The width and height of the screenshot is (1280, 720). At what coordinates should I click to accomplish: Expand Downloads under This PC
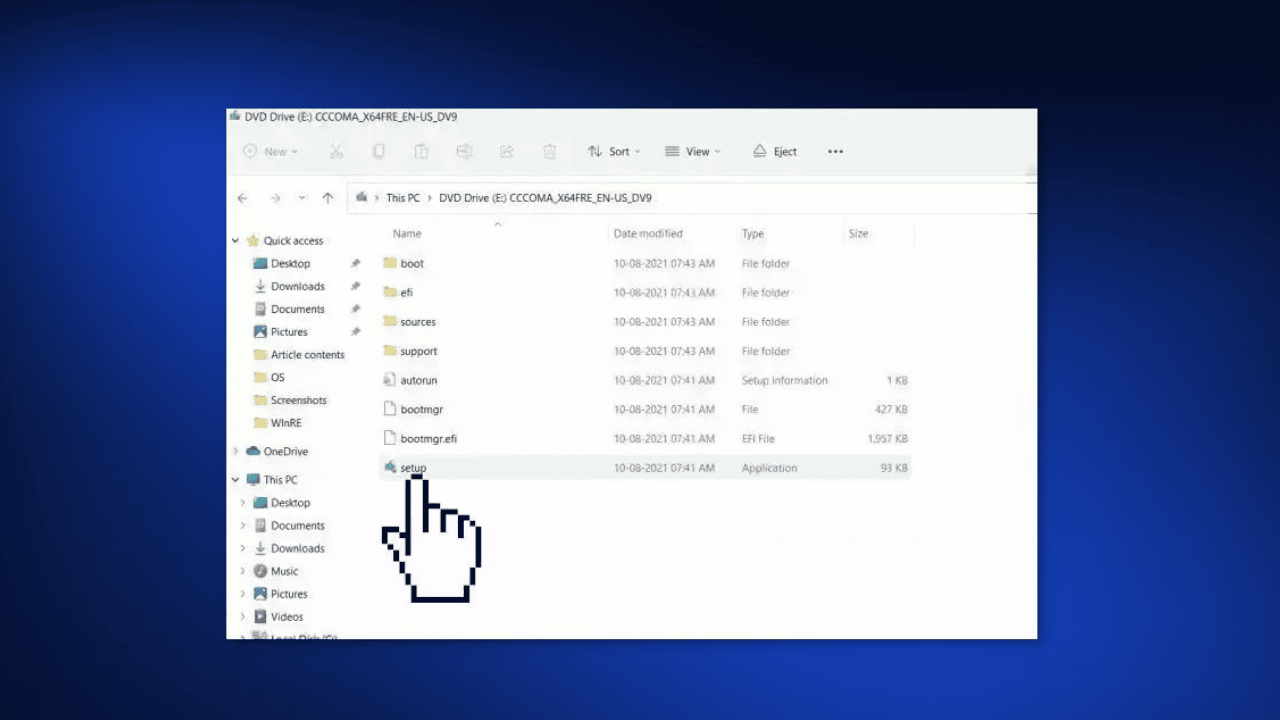coord(243,548)
